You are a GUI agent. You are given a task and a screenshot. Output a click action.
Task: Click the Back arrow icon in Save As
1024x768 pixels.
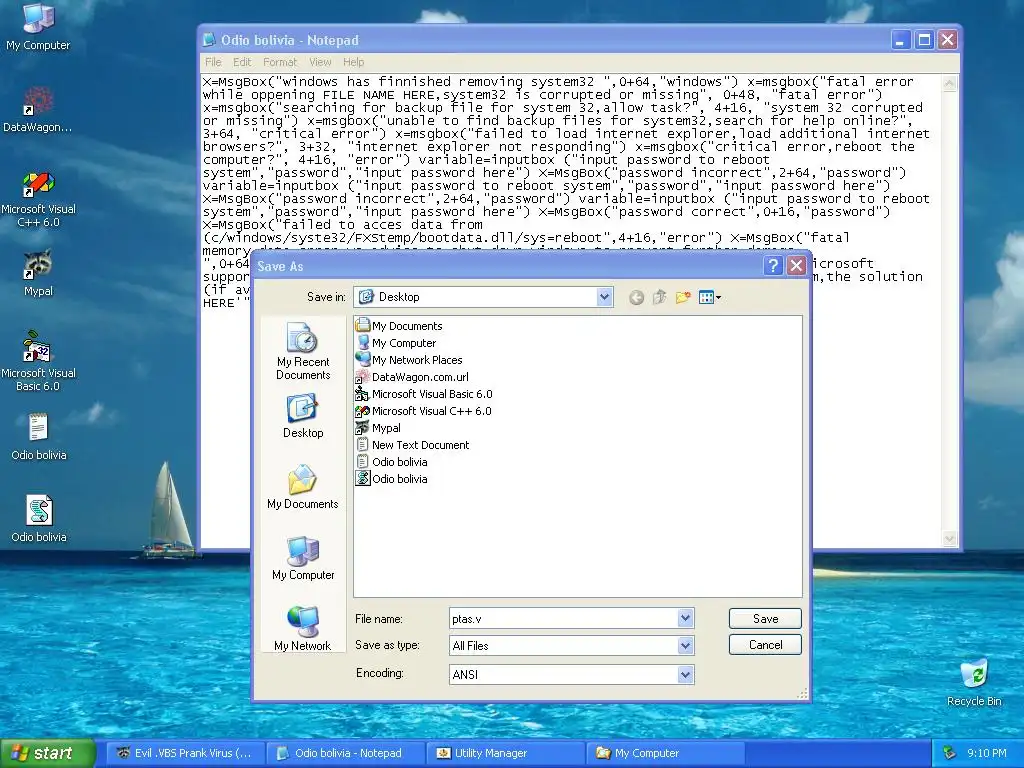point(636,298)
